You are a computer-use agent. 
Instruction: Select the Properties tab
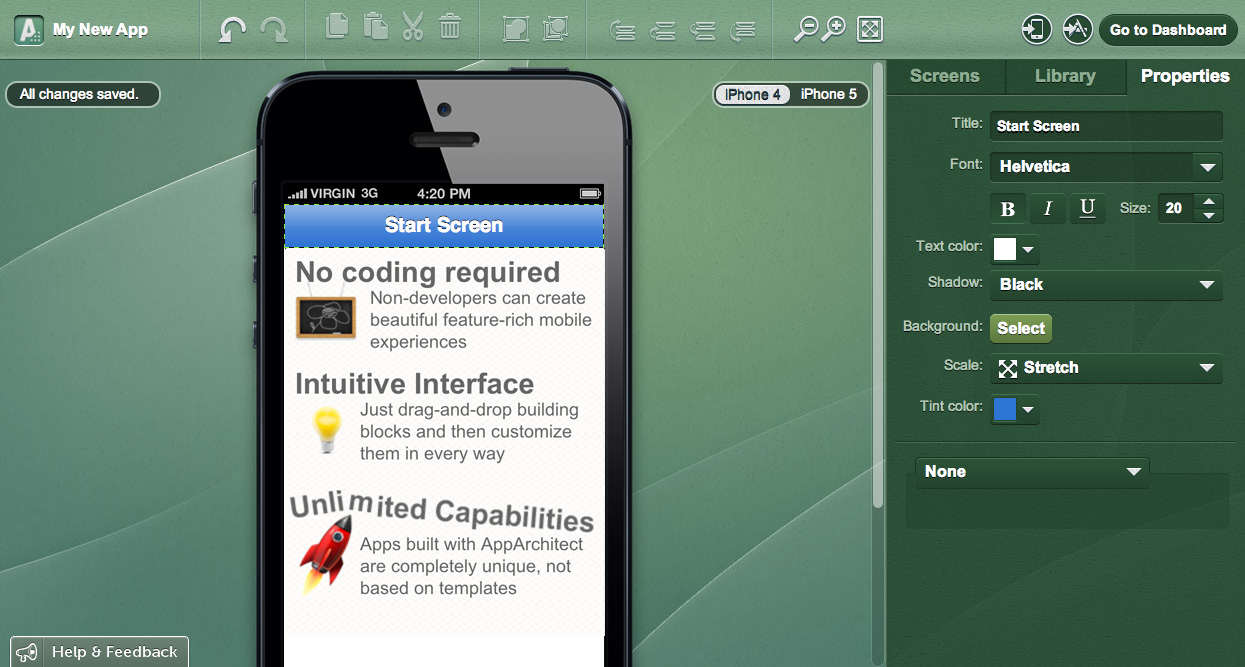[1185, 76]
